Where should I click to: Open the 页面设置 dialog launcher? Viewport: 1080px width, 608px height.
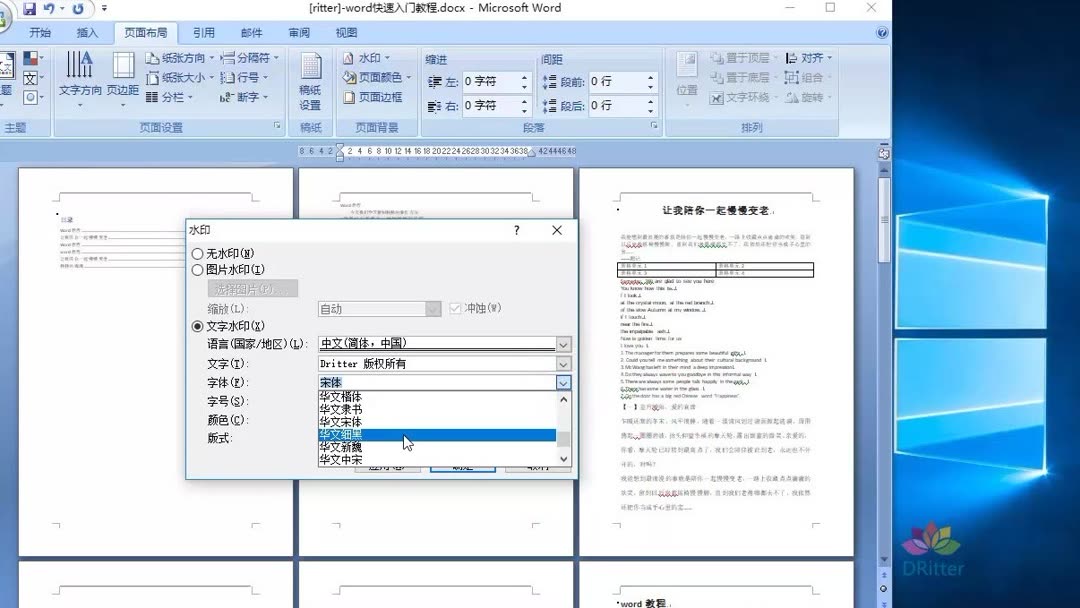tap(277, 127)
